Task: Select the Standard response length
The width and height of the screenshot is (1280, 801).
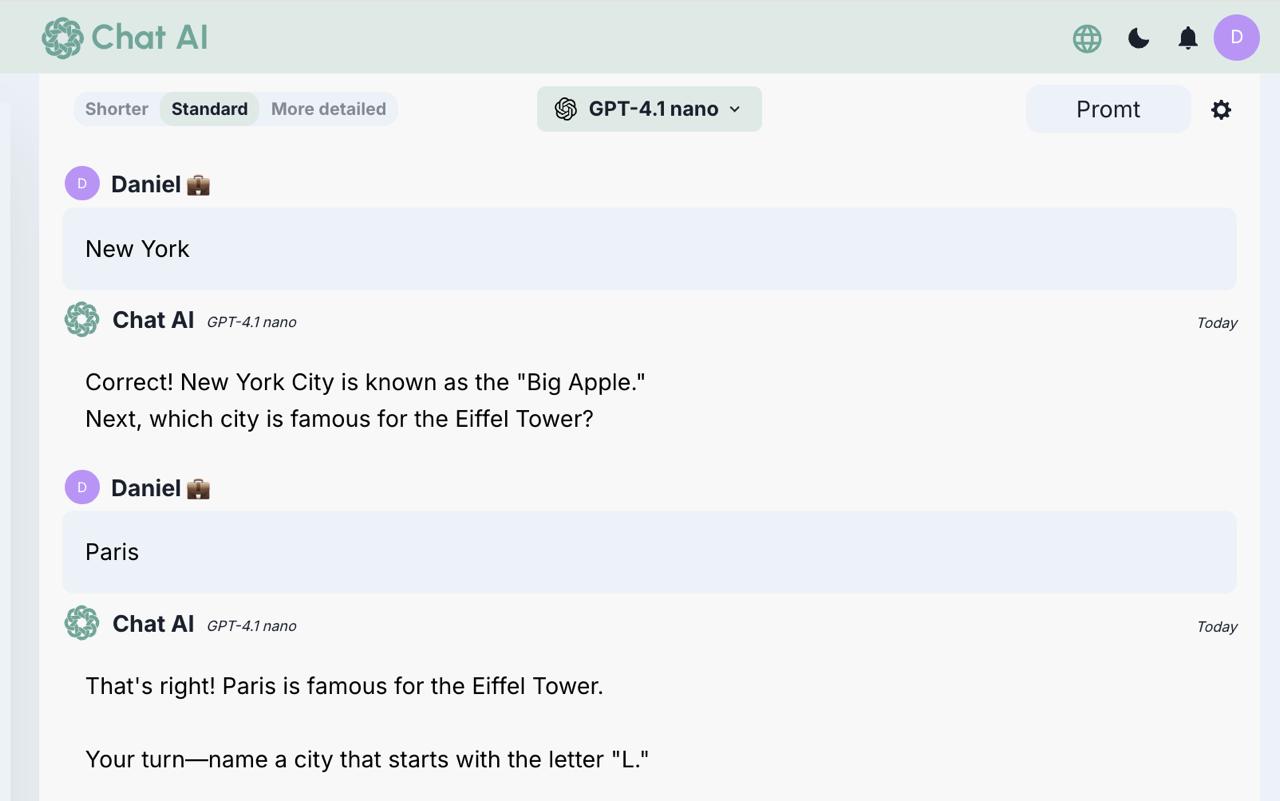Action: click(x=209, y=109)
